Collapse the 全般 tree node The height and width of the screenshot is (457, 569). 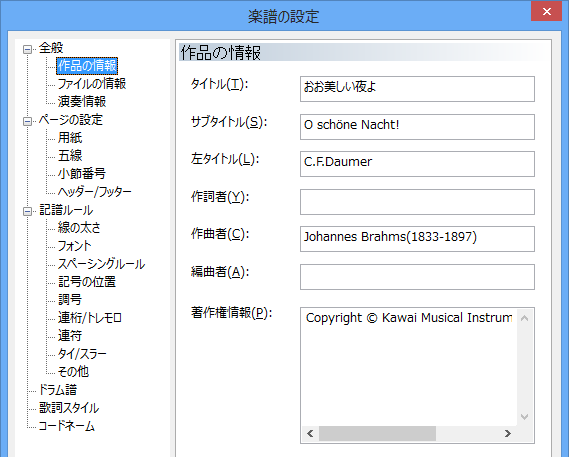pos(27,49)
